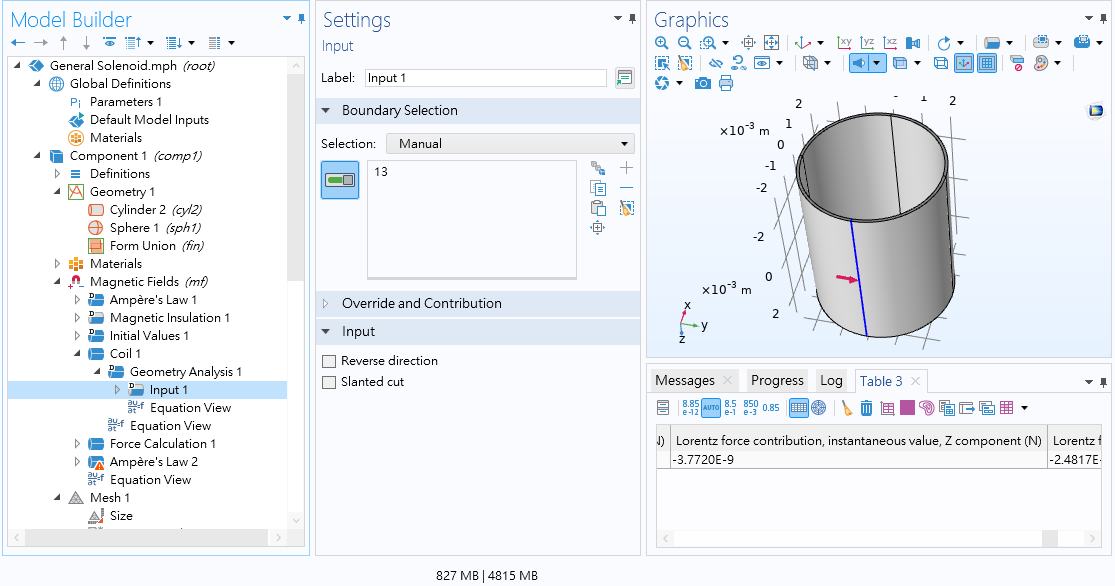Click the Print icon in Graphics toolbar
Image resolution: width=1115 pixels, height=586 pixels.
pos(726,83)
